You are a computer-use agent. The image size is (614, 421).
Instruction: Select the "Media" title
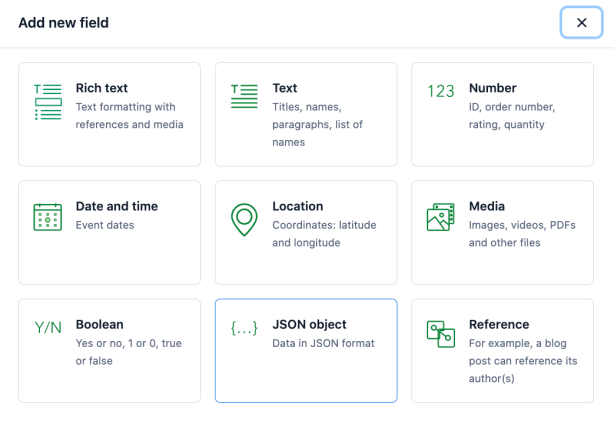click(487, 206)
